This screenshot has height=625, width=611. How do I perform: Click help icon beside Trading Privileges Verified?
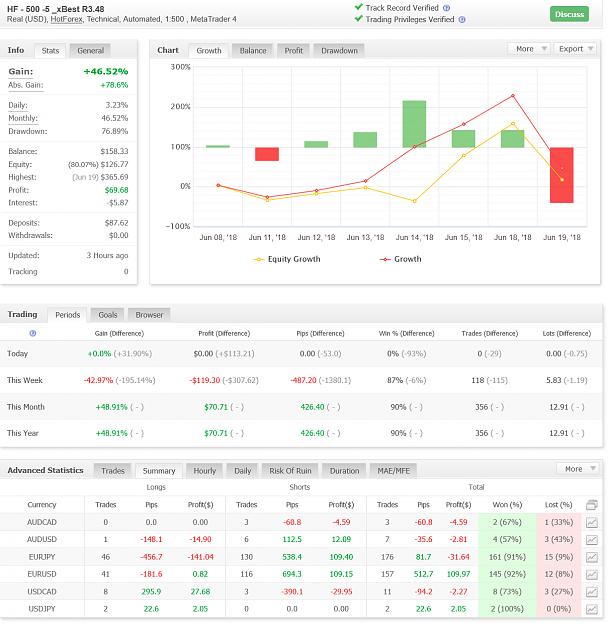point(462,20)
